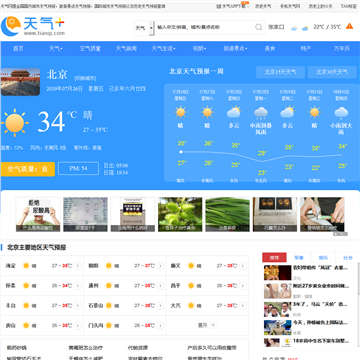Click the arrow icon in the 朝阳 row
360x360 pixels.
160,266
